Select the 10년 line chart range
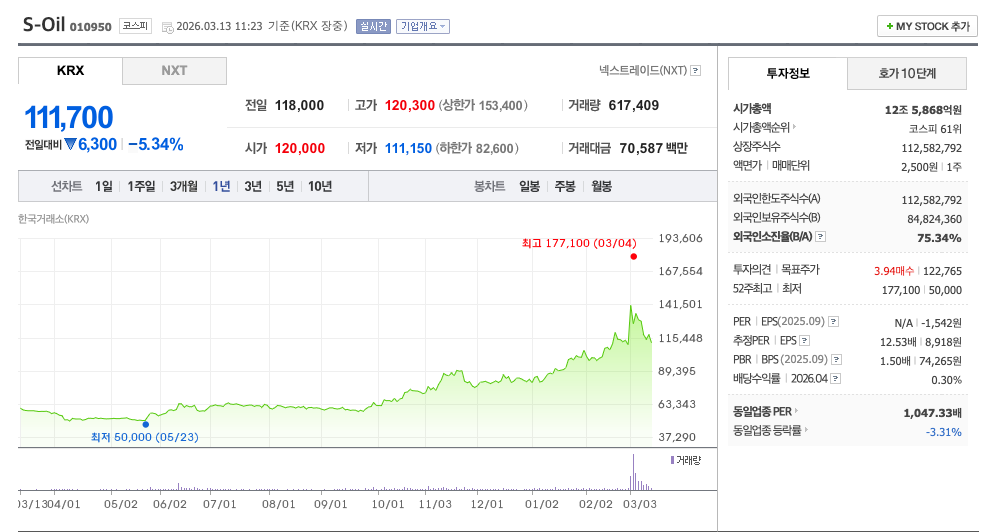1008x532 pixels. (320, 186)
